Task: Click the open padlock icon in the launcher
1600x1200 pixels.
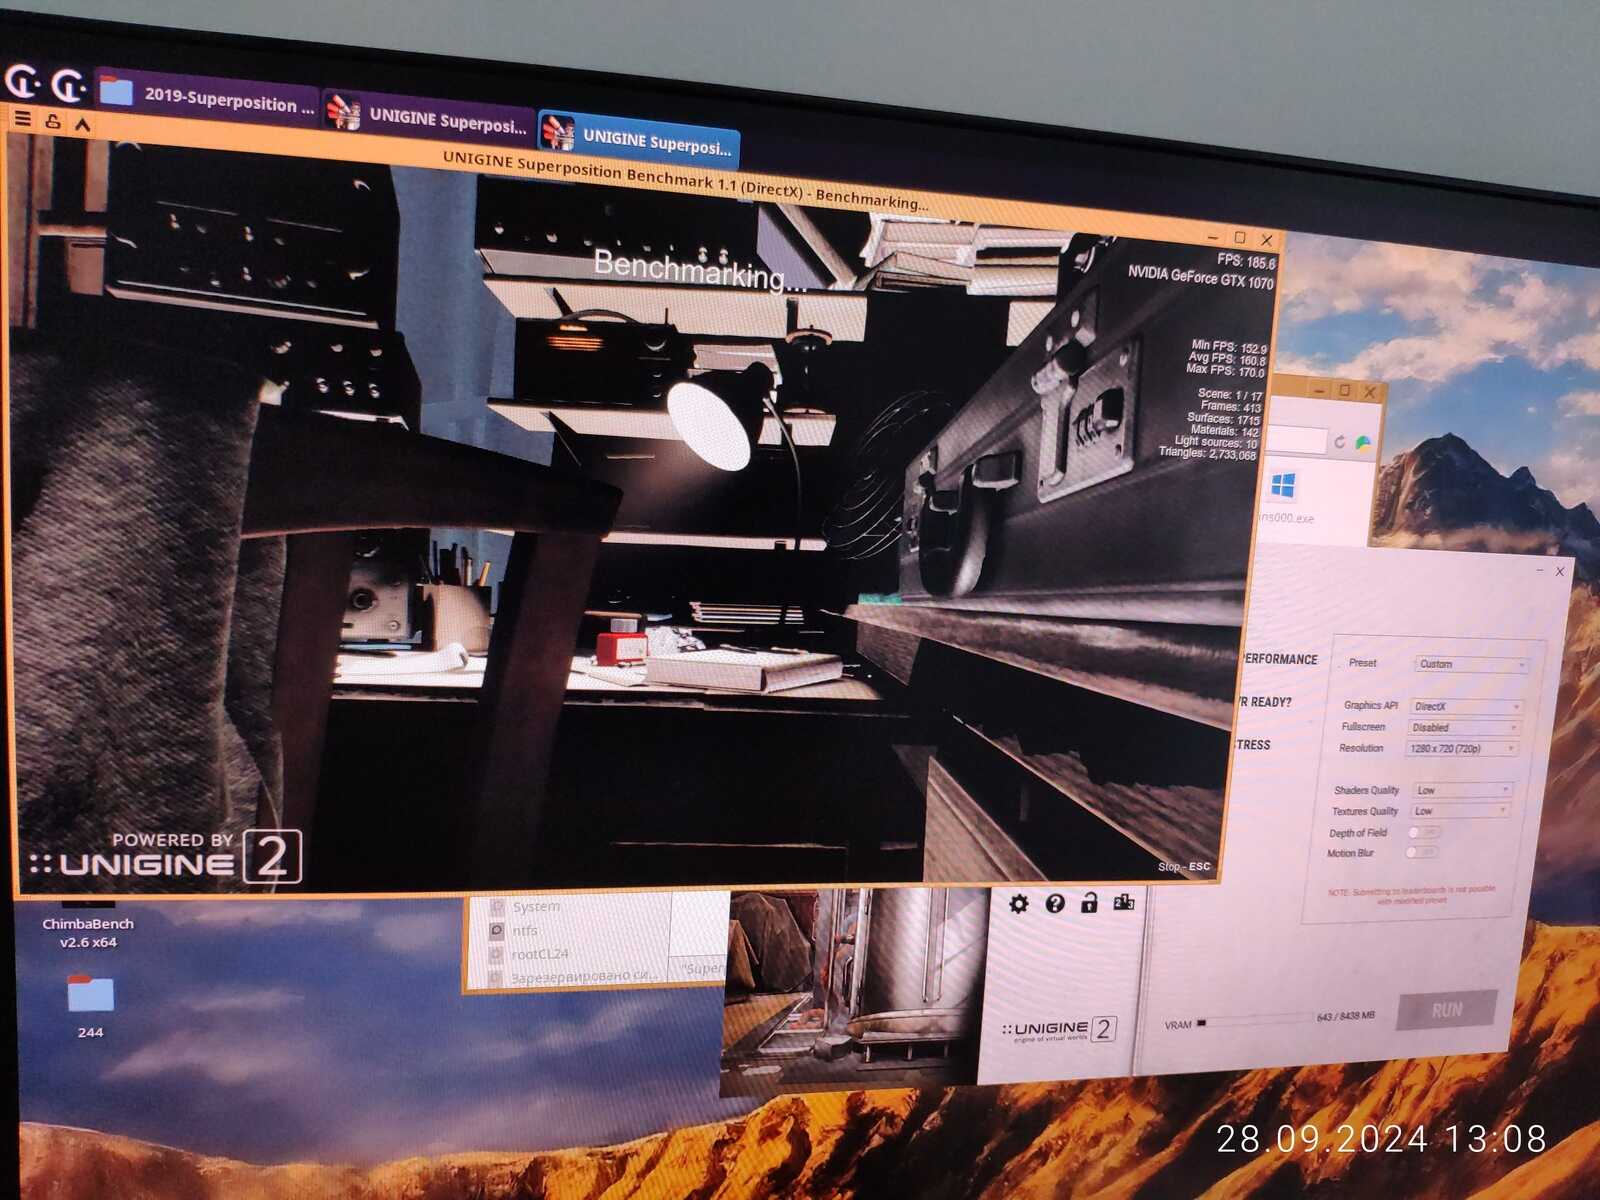Action: pyautogui.click(x=1089, y=903)
